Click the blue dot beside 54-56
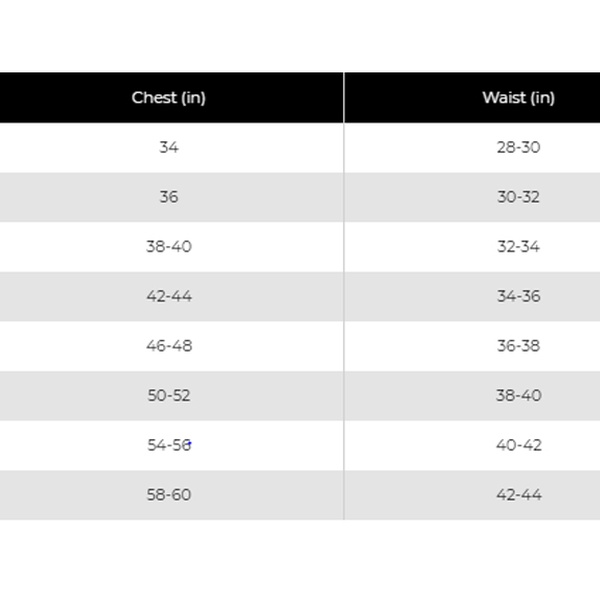600x600 pixels. click(190, 443)
